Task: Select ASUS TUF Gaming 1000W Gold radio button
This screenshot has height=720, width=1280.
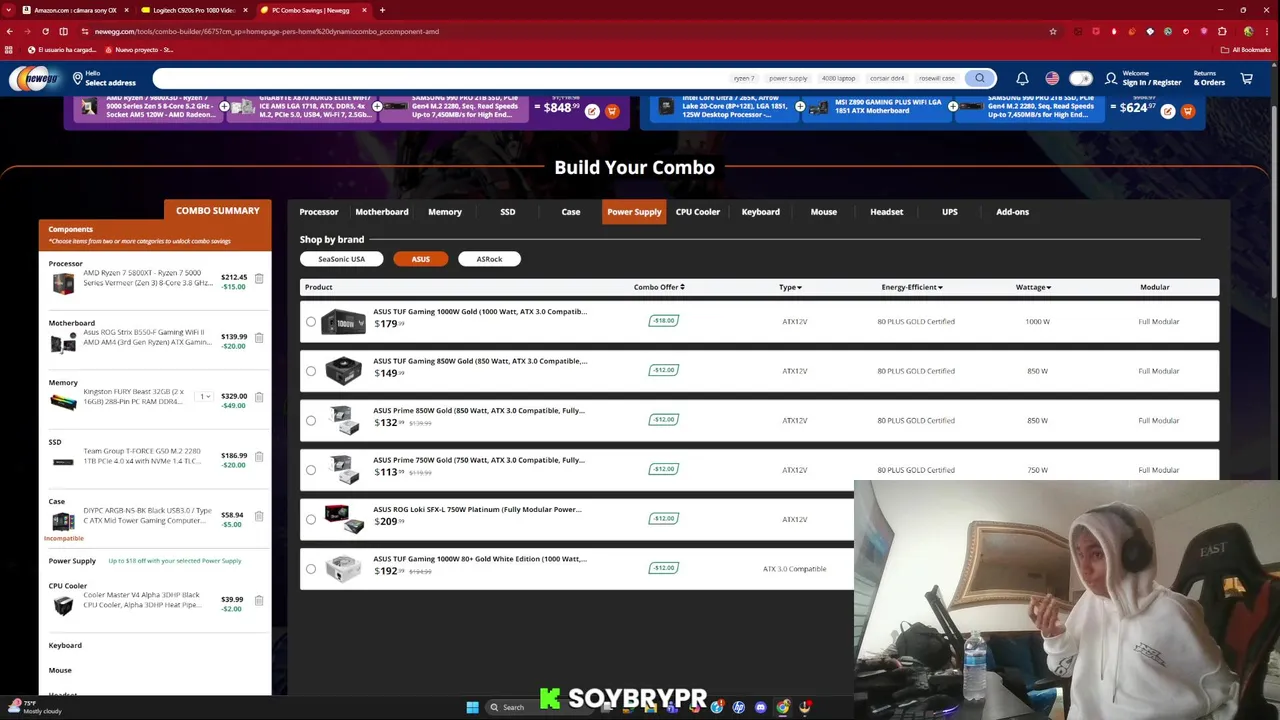Action: point(311,322)
